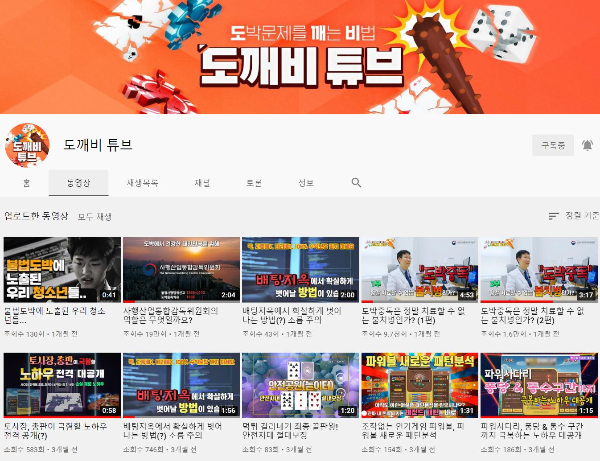Open the 도박중독 2편 doctor thumbnail
The width and height of the screenshot is (600, 461).
[539, 270]
